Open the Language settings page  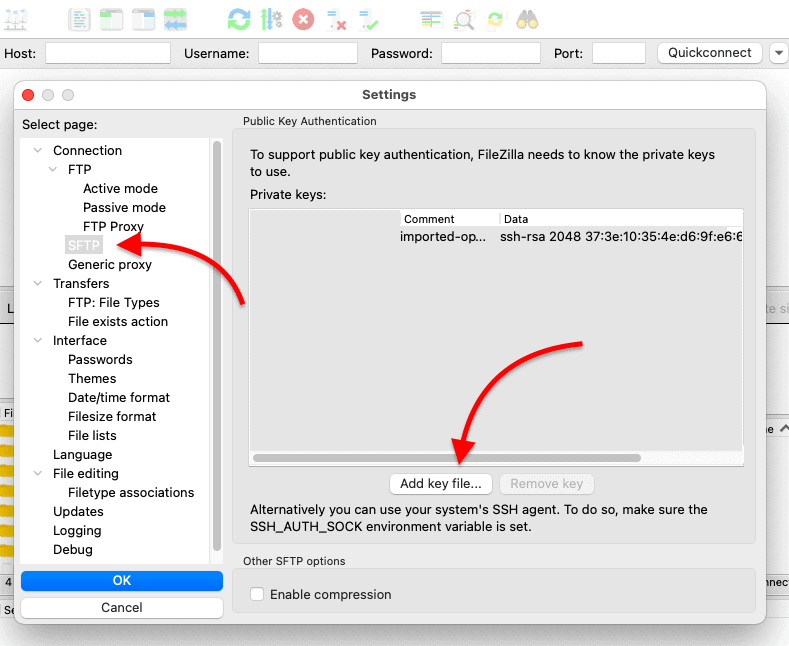tap(83, 455)
